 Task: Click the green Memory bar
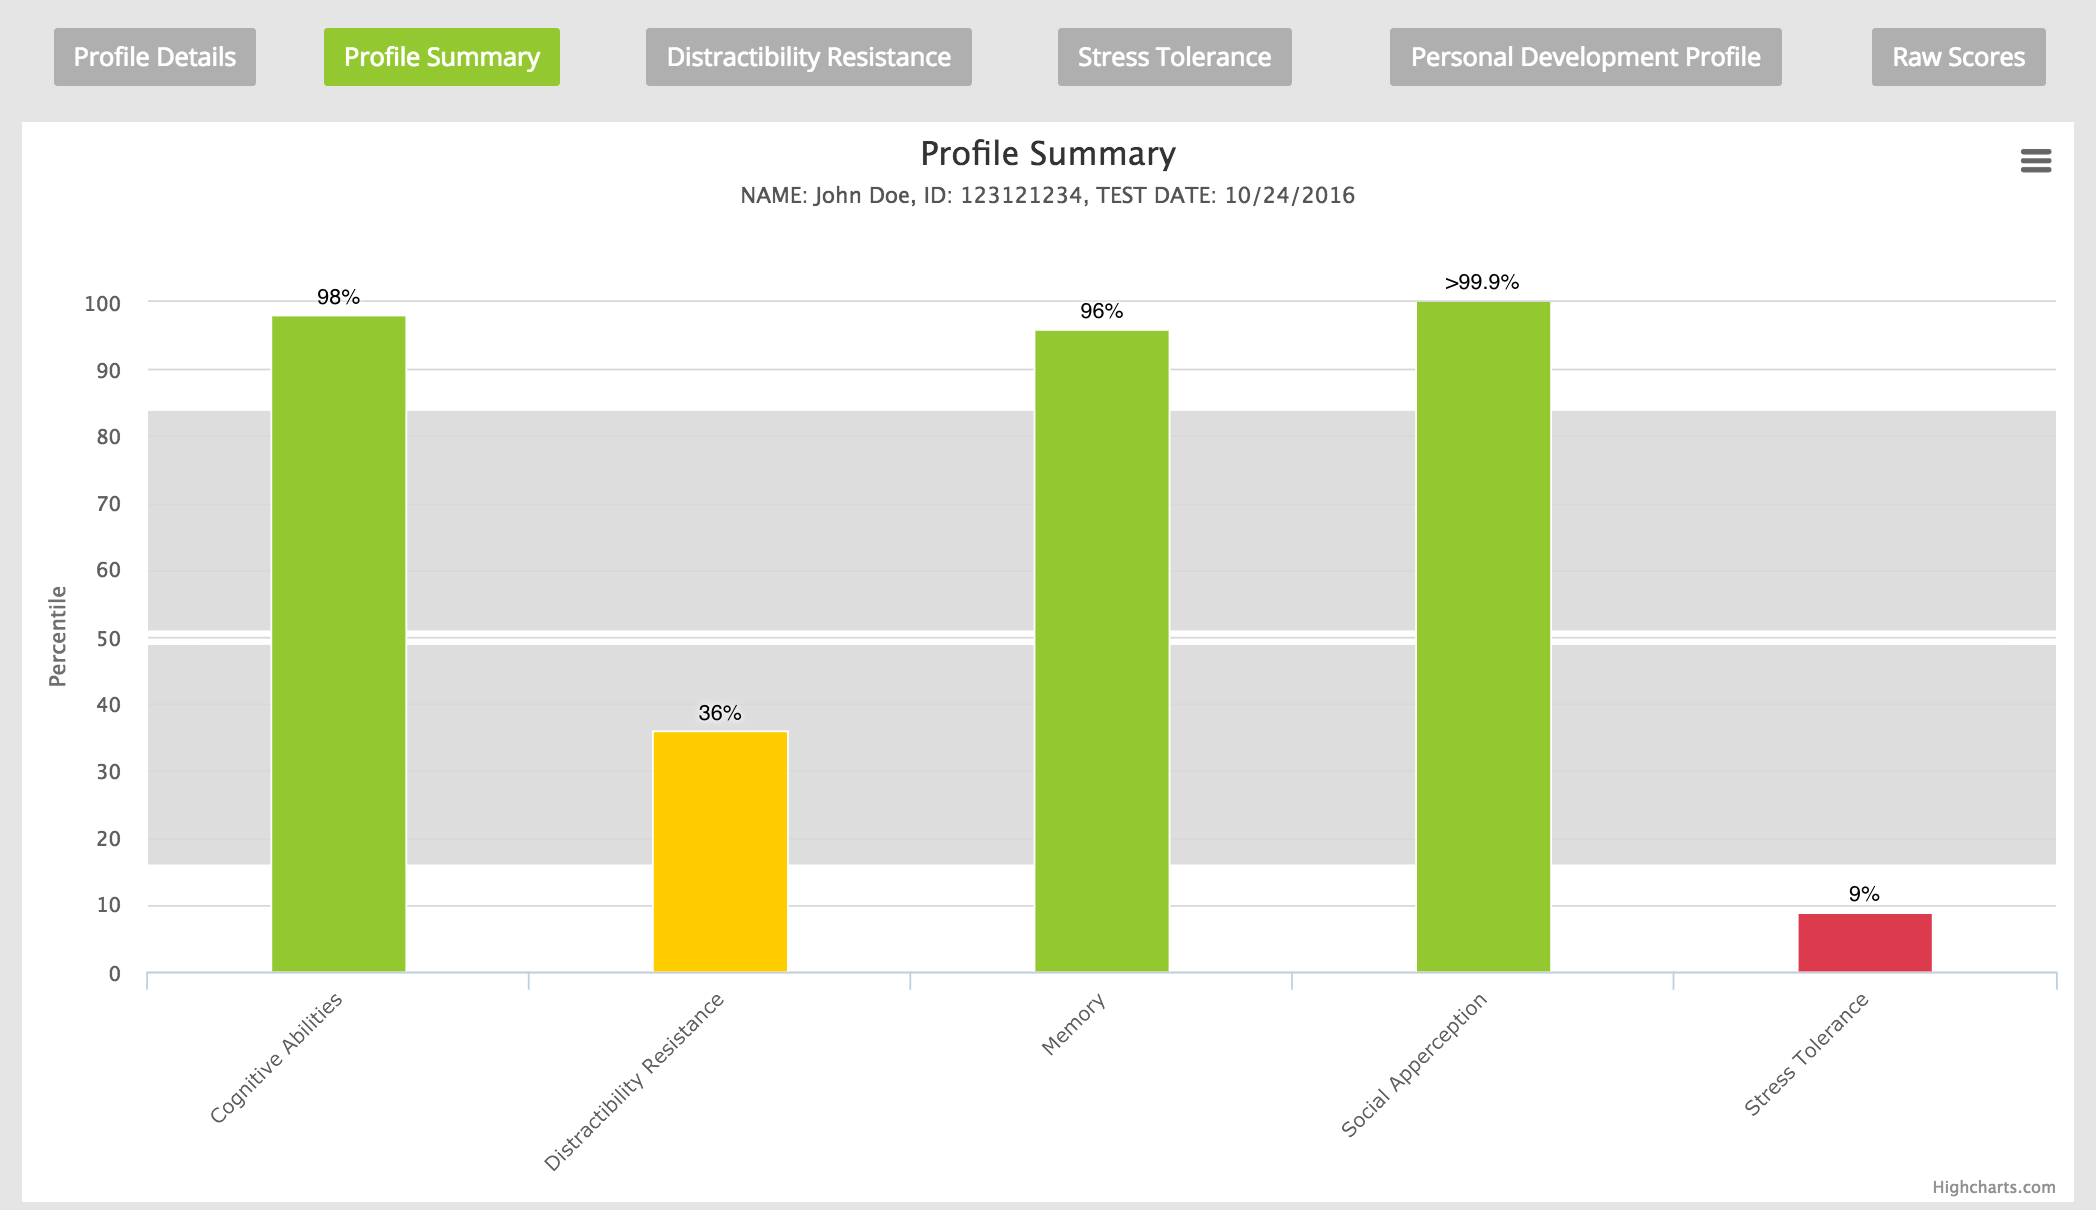tap(1102, 651)
